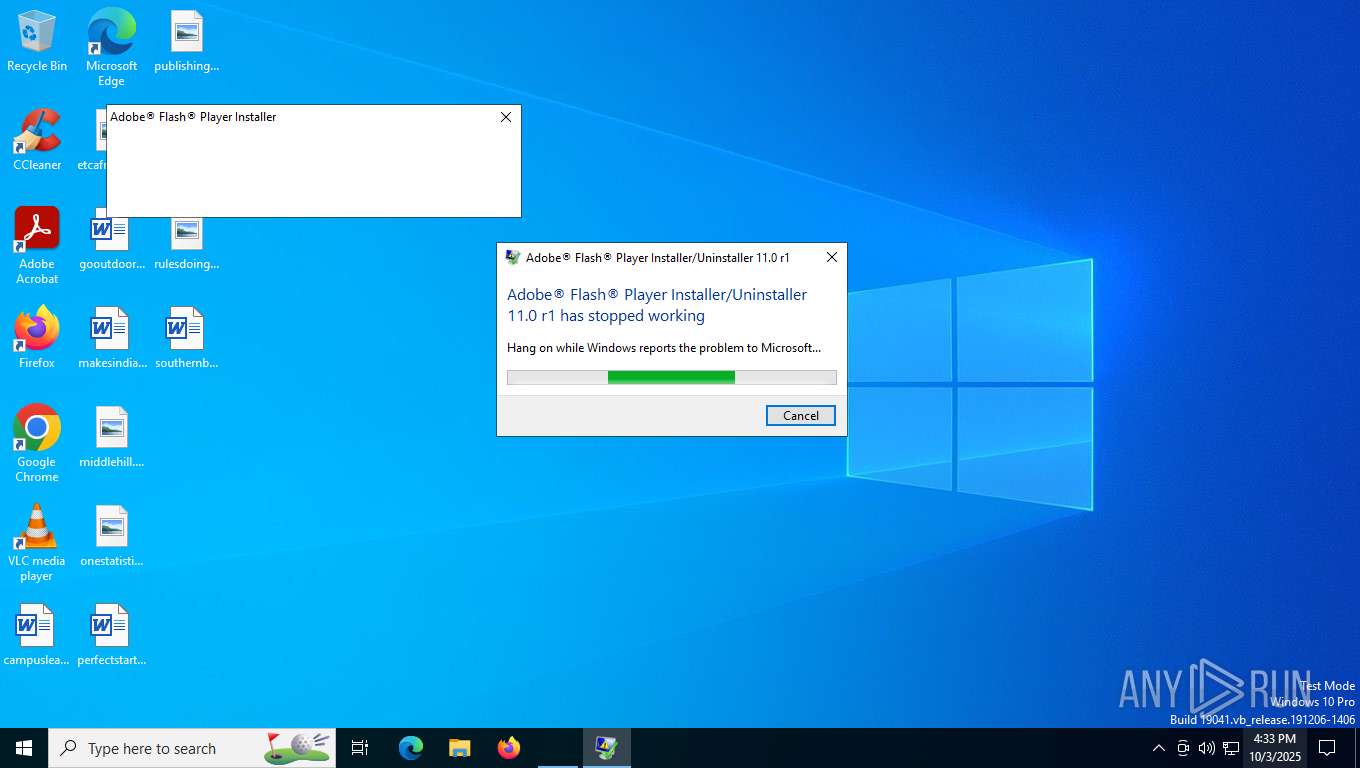
Task: Click the taskbar clock showing 4:33 PM
Action: pyautogui.click(x=1274, y=748)
